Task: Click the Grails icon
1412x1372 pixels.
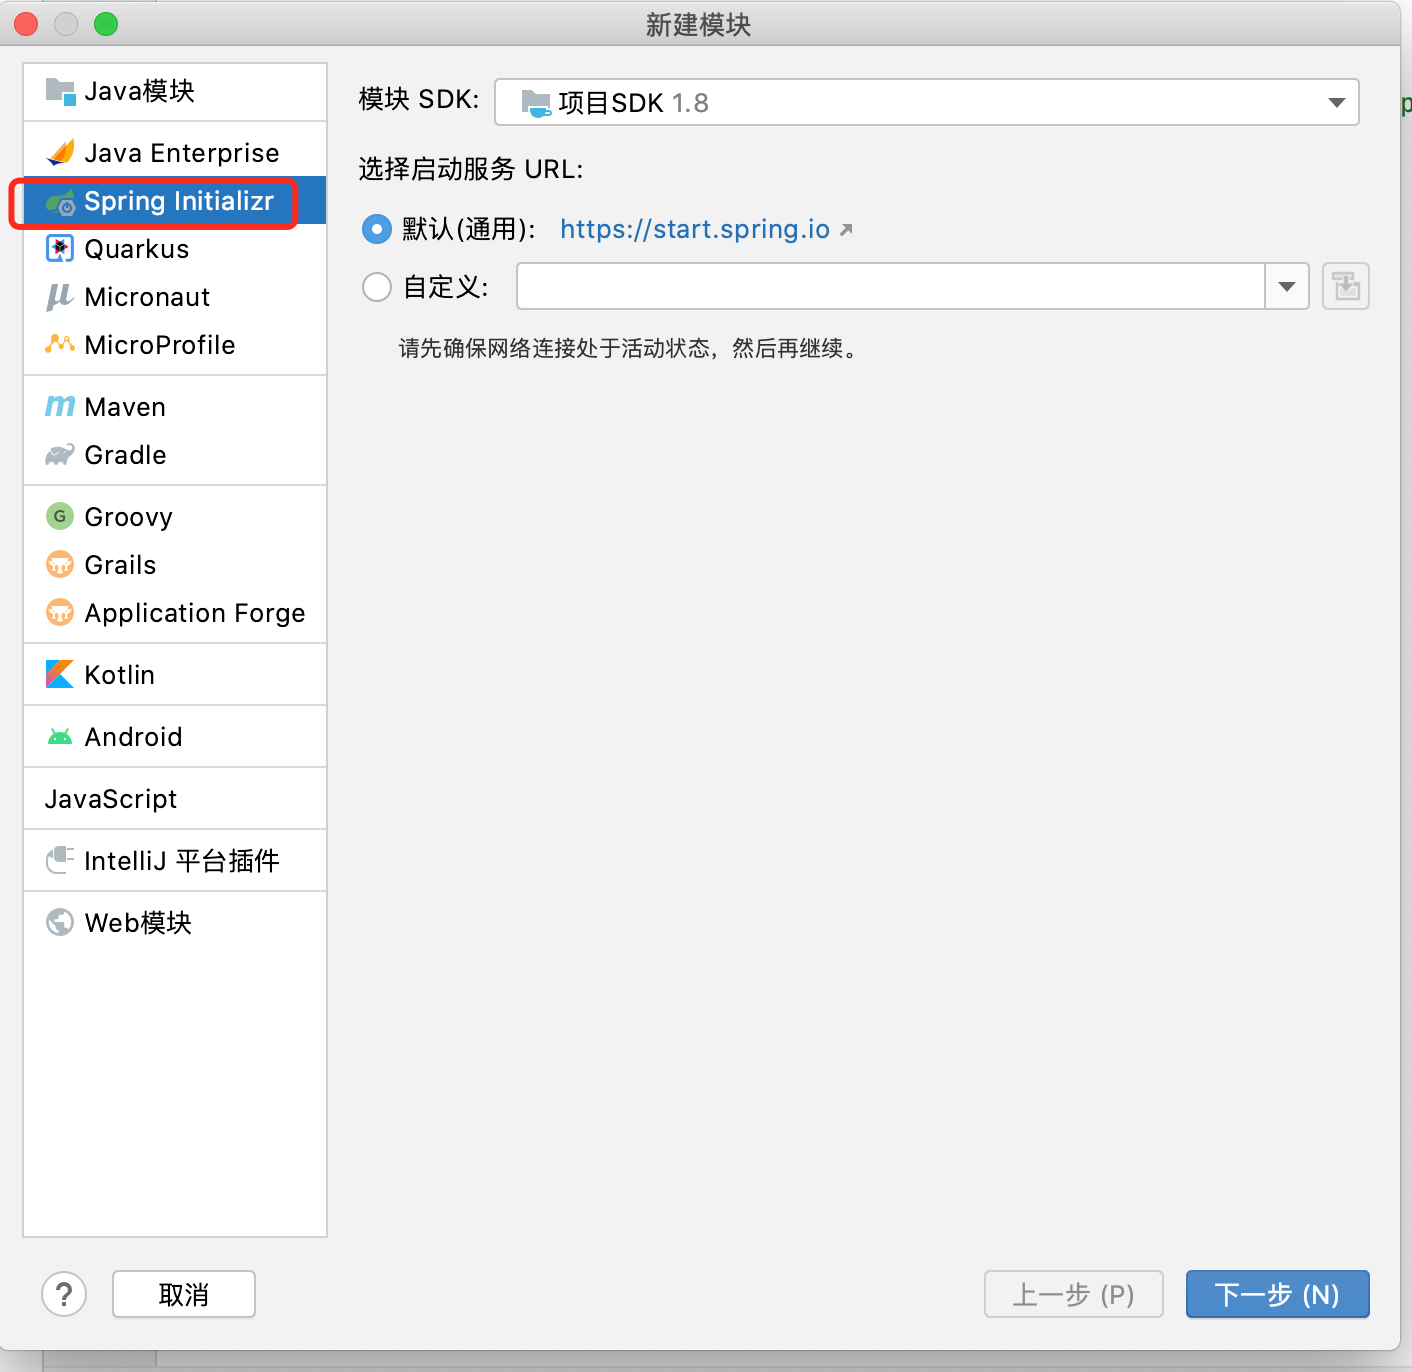Action: tap(60, 564)
